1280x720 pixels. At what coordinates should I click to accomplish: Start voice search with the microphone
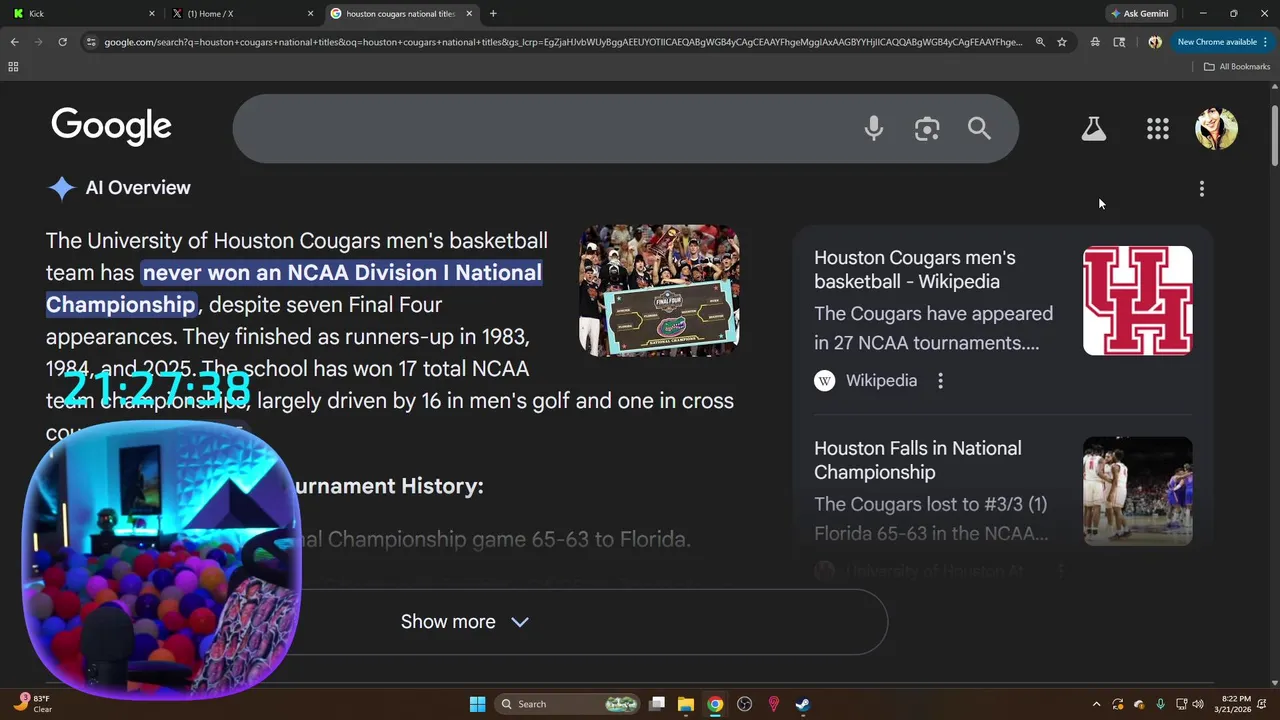[x=874, y=128]
